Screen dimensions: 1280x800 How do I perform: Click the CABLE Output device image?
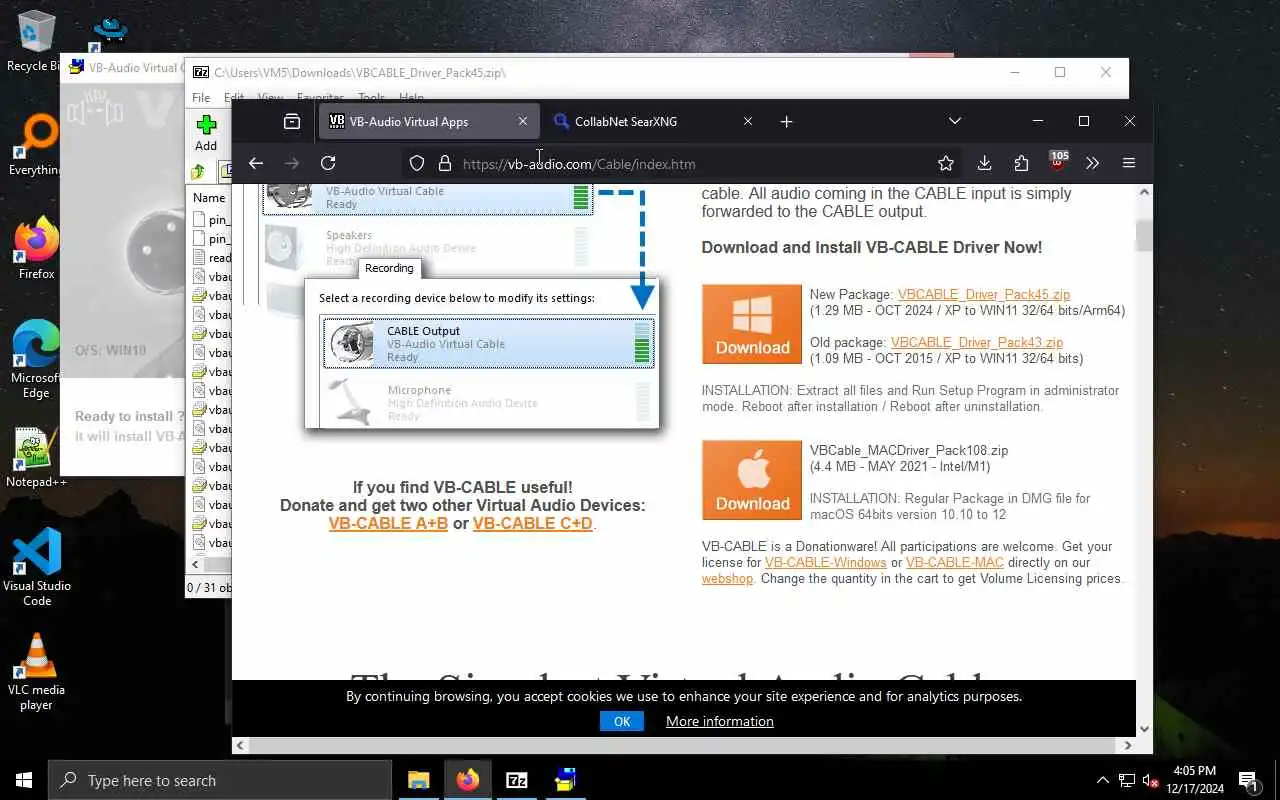[352, 343]
